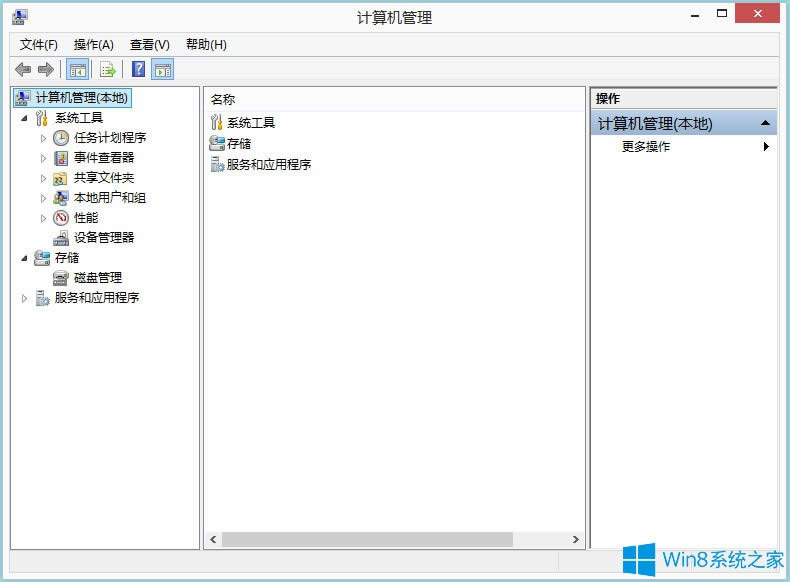Expand the 任务计划程序 tree node
The width and height of the screenshot is (790, 582).
tap(43, 138)
